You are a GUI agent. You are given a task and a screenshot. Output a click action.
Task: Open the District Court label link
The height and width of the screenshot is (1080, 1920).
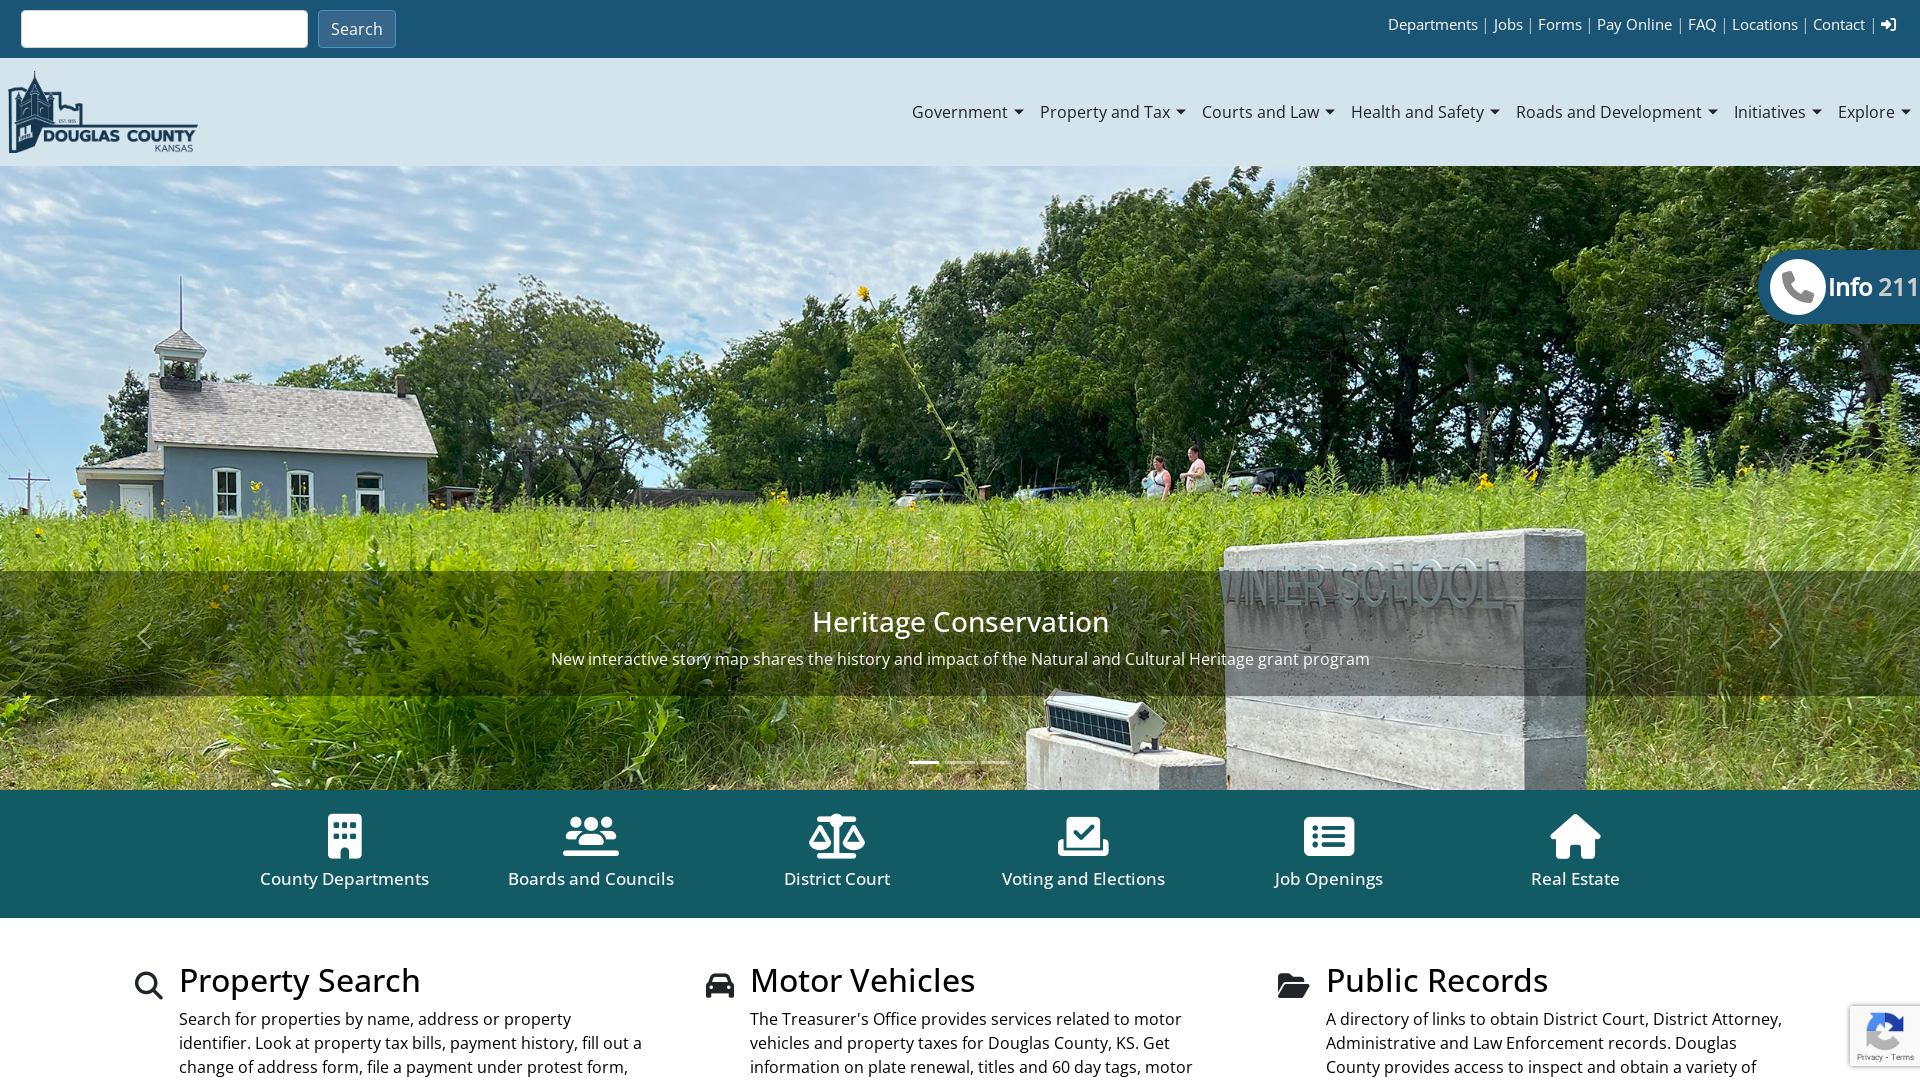click(837, 879)
